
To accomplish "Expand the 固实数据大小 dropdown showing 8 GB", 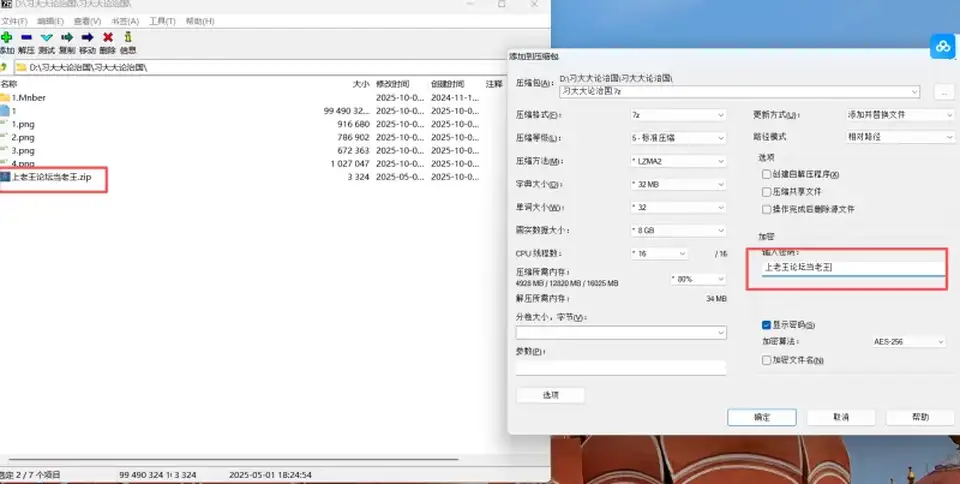I will (678, 231).
